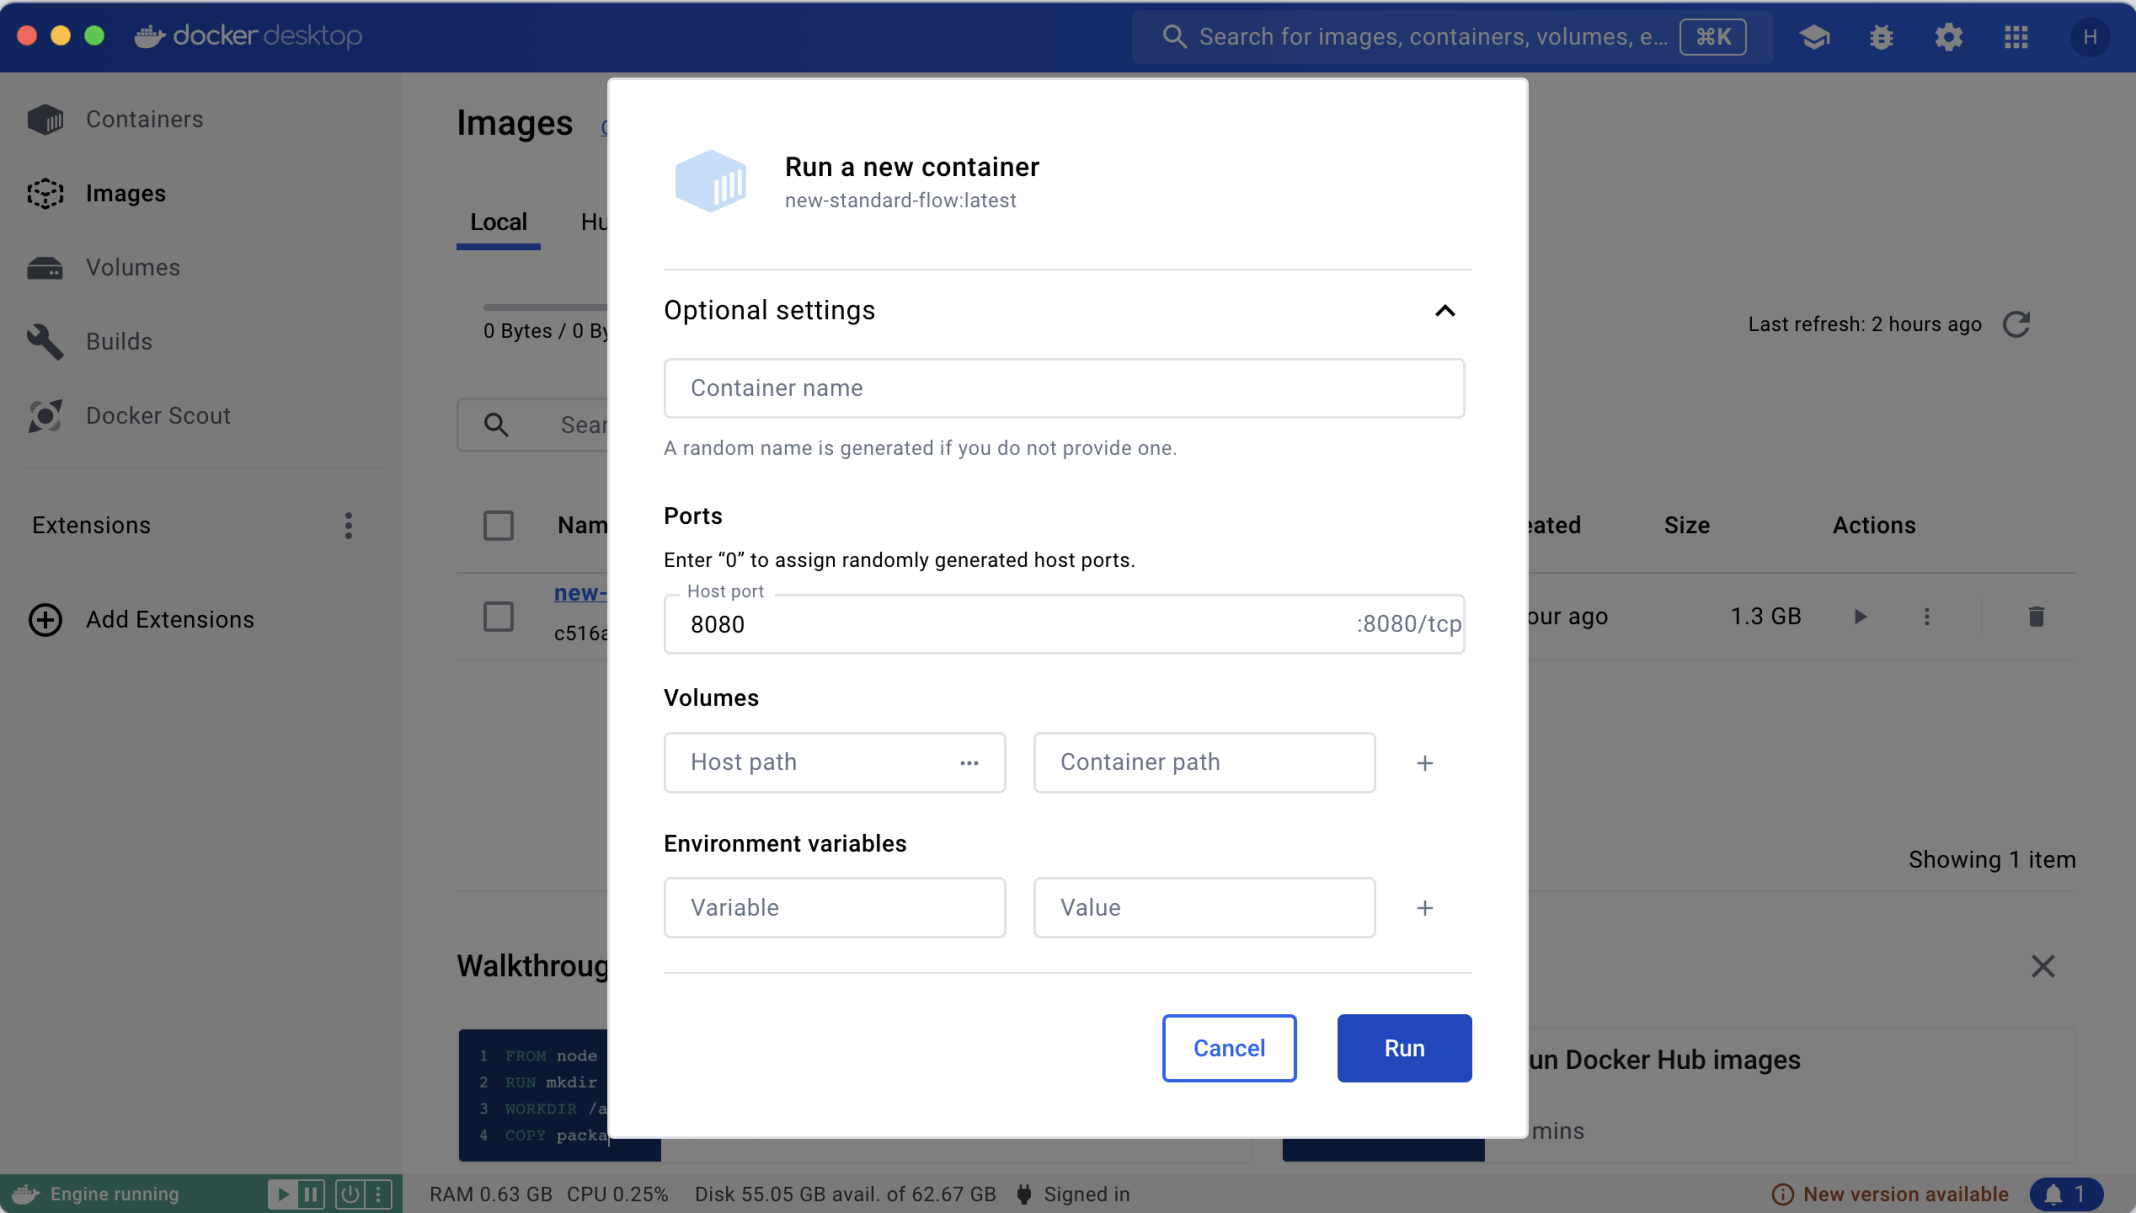Click the play icon in the Actions column

coord(1860,616)
